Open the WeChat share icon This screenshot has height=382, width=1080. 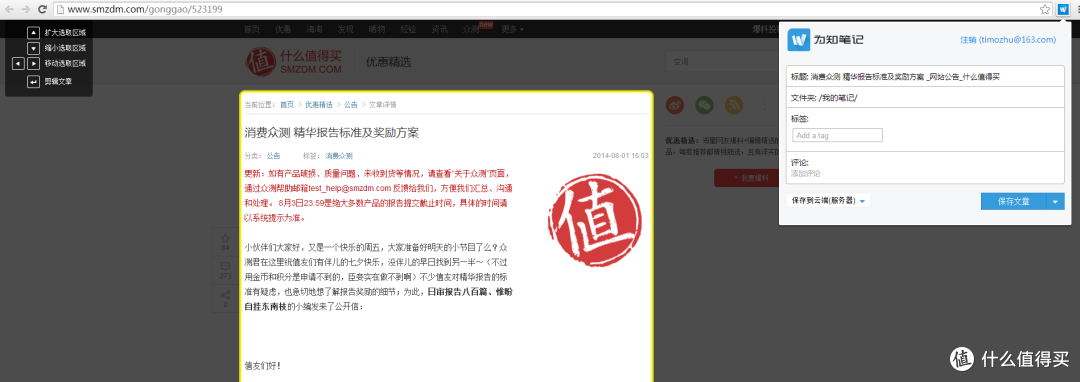coord(704,105)
